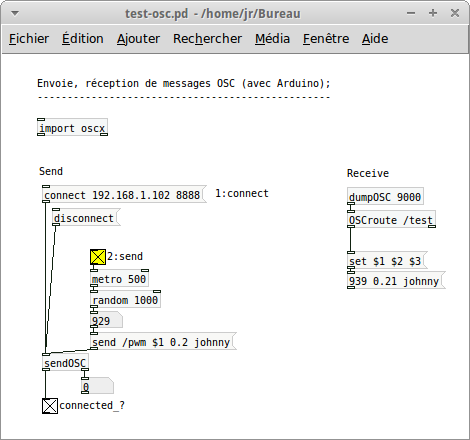The image size is (470, 440).
Task: Select the metro 500 object
Action: click(120, 279)
